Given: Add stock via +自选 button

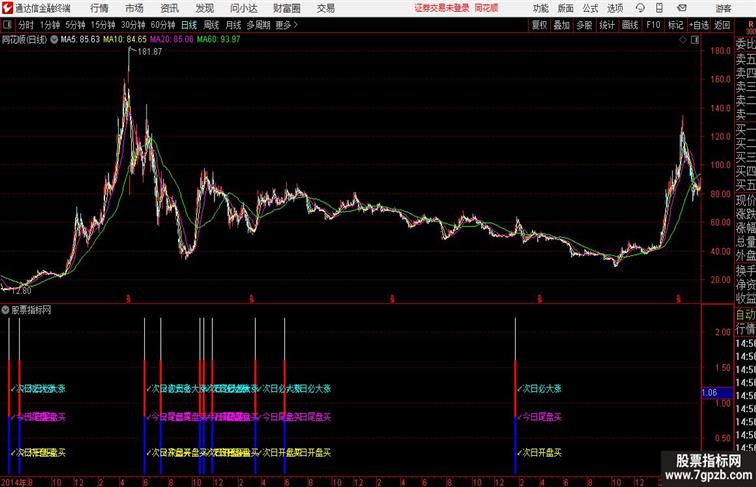Looking at the screenshot, I should point(699,25).
